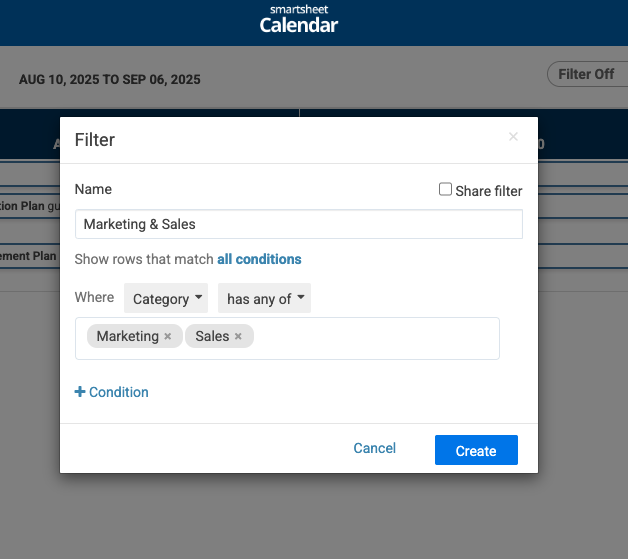Viewport: 628px width, 559px height.
Task: Open the 'has any of' operator dropdown
Action: (x=264, y=298)
